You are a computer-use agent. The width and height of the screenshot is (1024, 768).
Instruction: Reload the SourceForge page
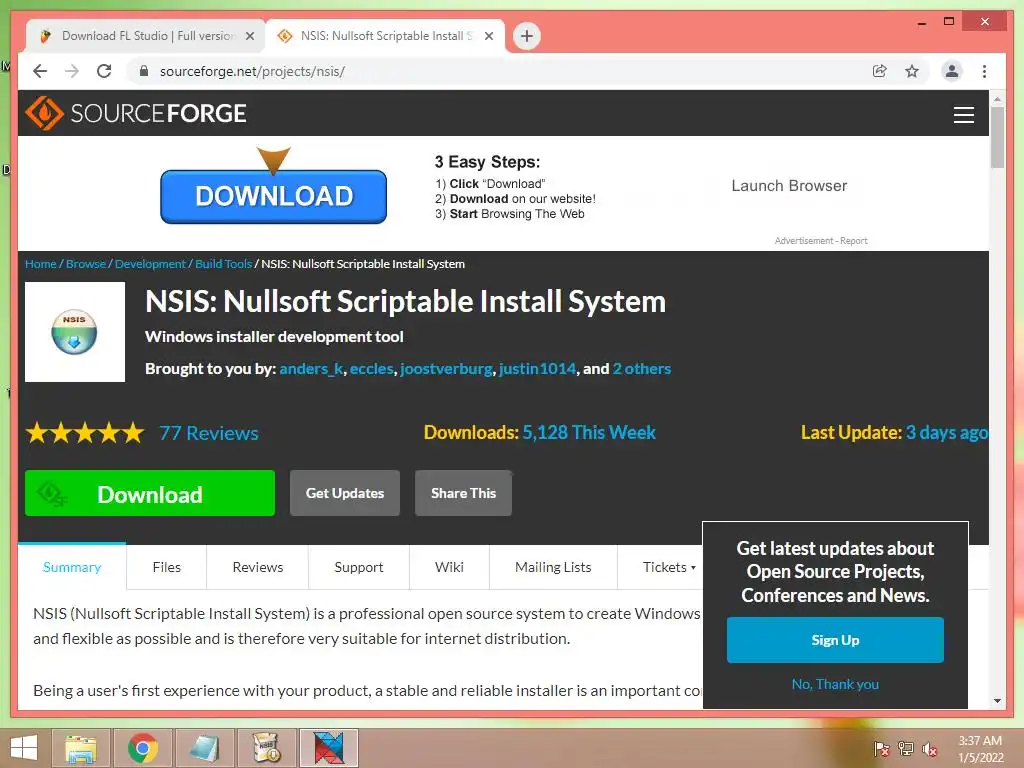click(x=104, y=71)
